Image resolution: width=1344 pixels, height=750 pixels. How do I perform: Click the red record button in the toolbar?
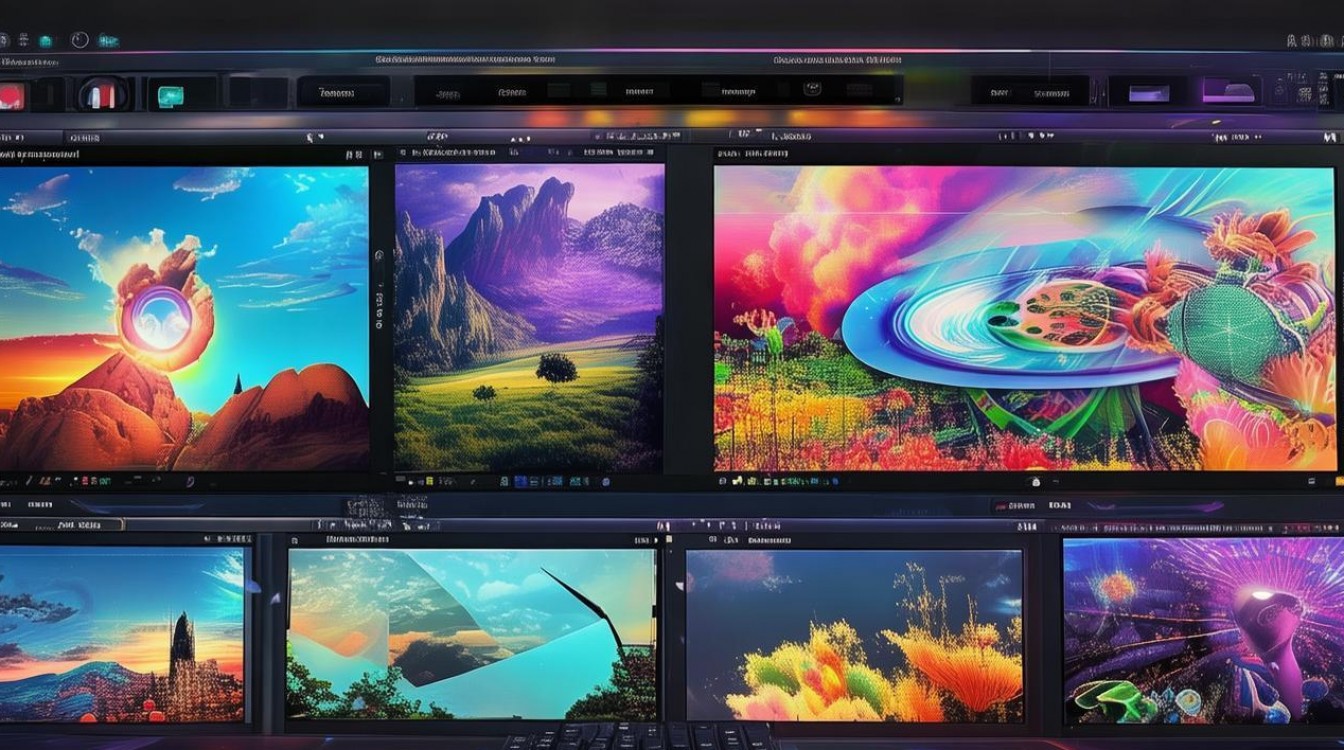tap(11, 96)
